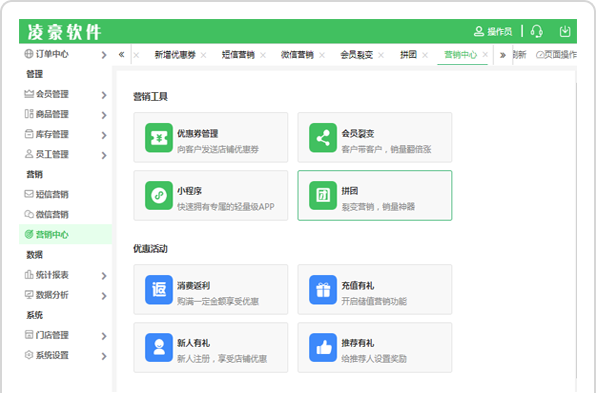Click the customer service headset icon
596x393 pixels.
(537, 31)
